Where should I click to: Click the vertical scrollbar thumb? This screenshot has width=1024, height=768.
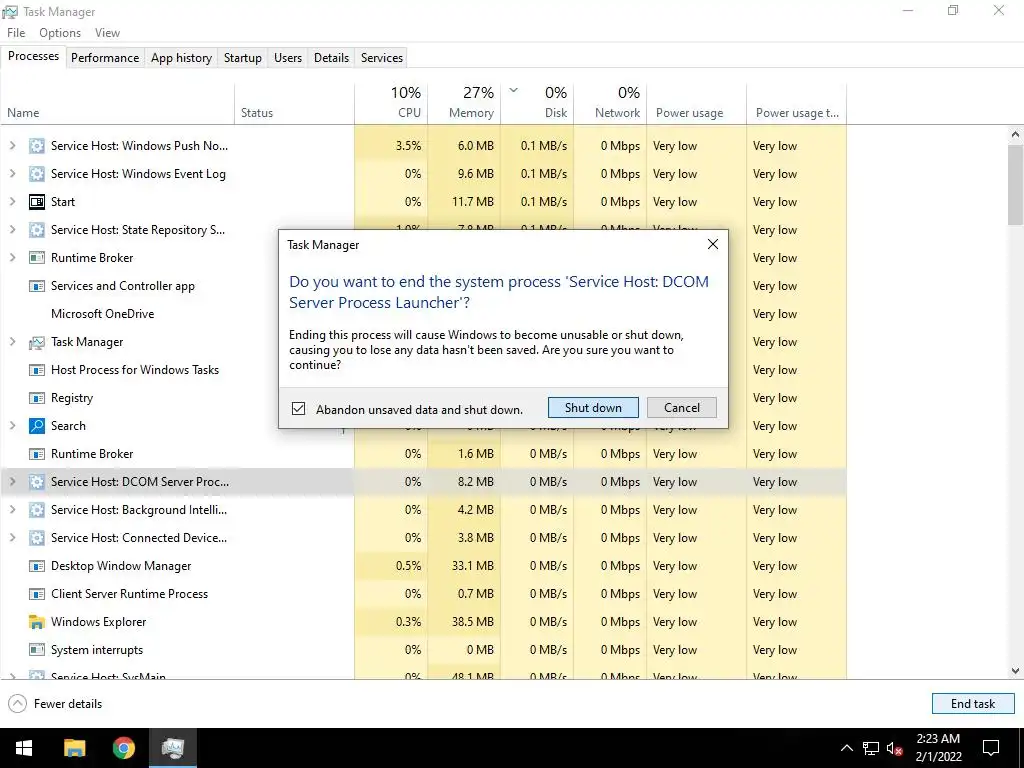click(x=1015, y=185)
